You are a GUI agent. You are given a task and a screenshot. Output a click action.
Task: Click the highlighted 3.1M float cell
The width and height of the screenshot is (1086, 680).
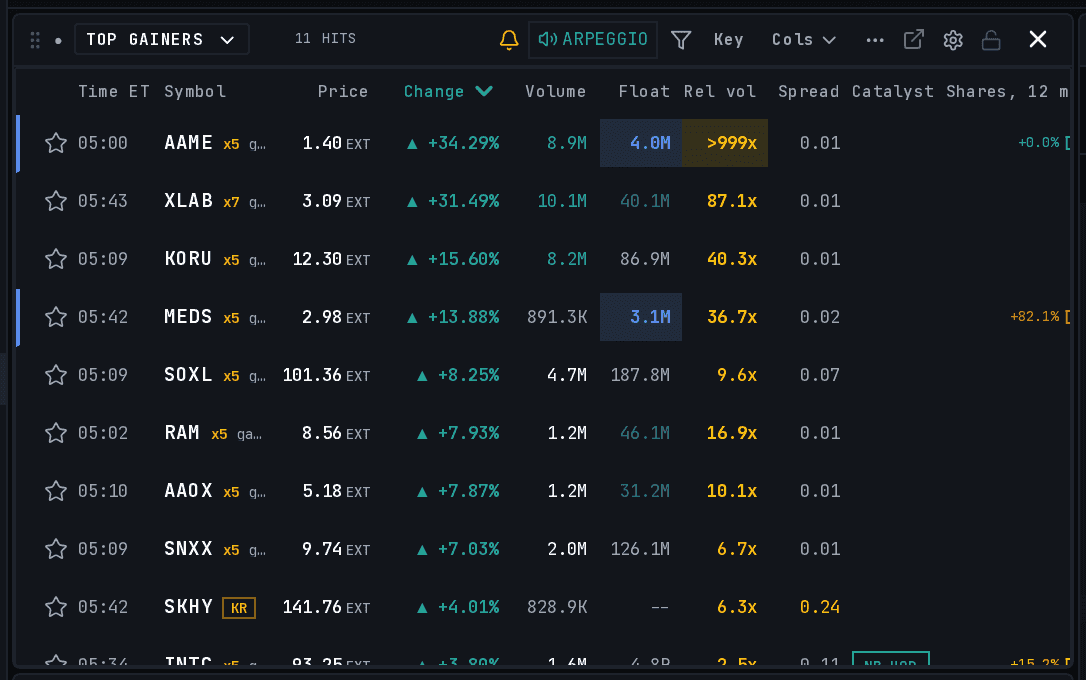[641, 316]
